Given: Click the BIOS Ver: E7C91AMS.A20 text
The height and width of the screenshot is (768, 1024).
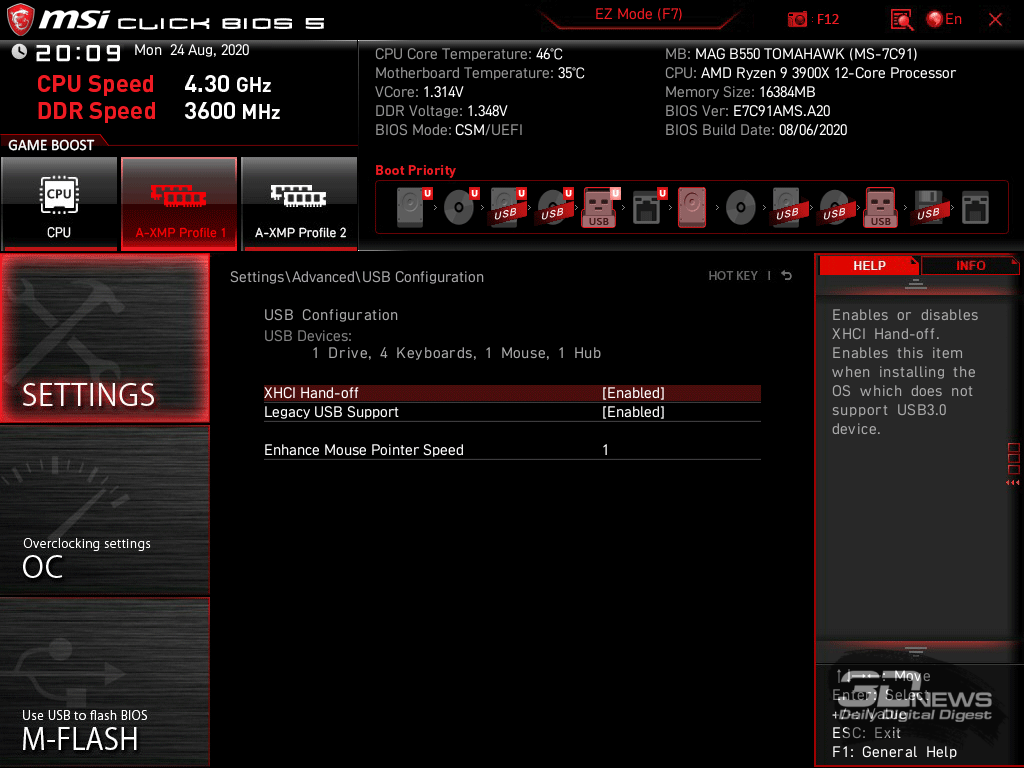Looking at the screenshot, I should point(748,111).
